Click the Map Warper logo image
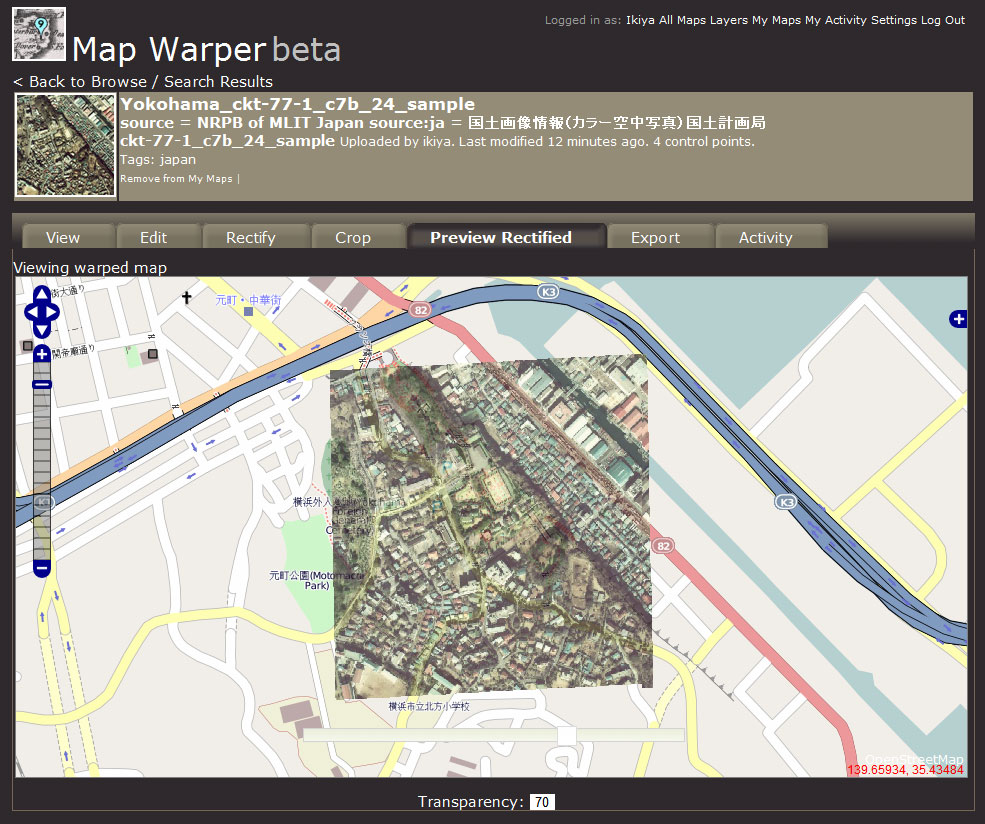Viewport: 985px width, 824px height. [x=39, y=34]
